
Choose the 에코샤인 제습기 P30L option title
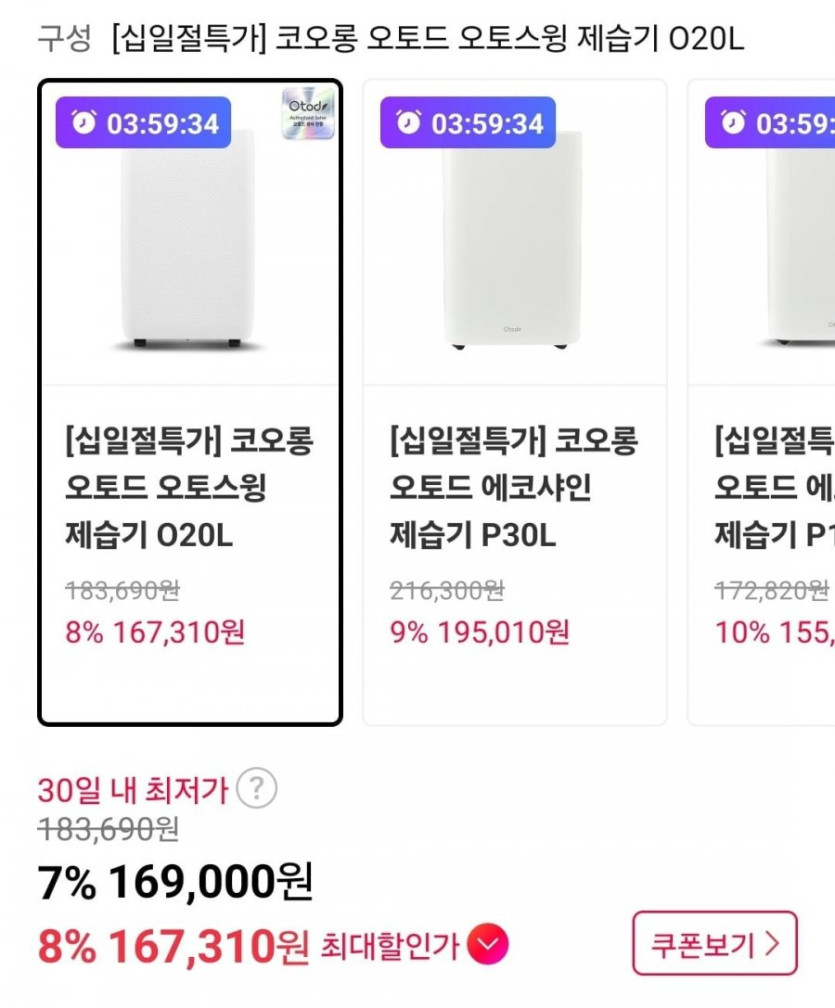(x=513, y=488)
